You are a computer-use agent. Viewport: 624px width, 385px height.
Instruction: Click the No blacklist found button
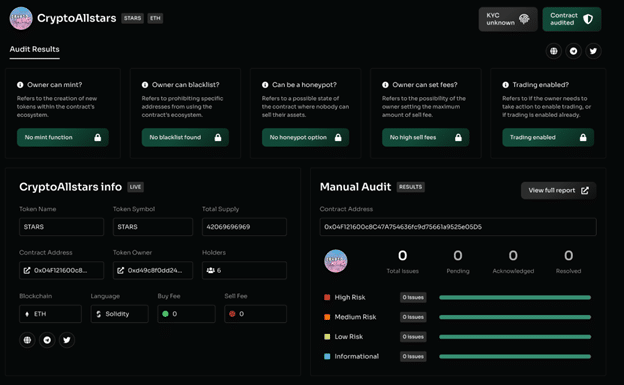pyautogui.click(x=185, y=137)
